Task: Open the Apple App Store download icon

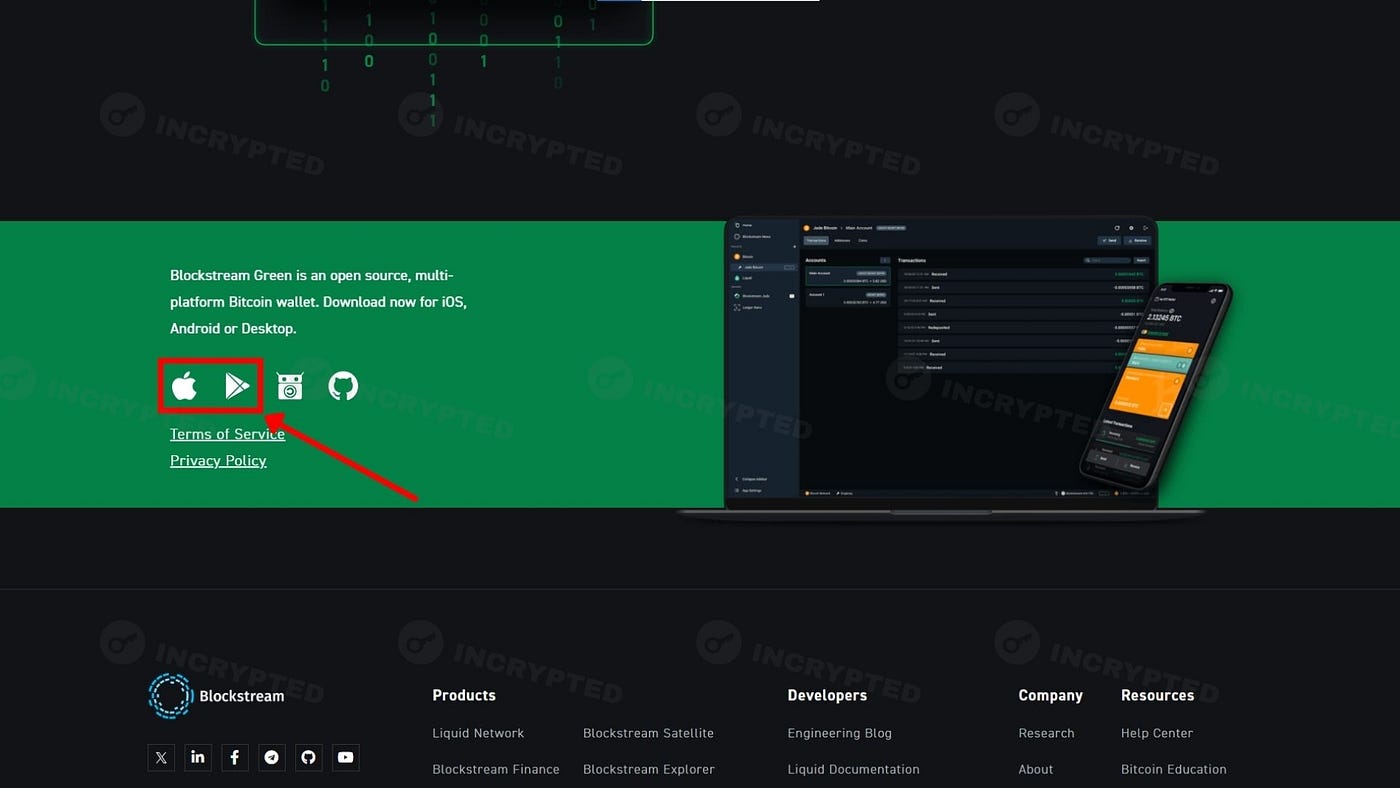Action: click(184, 386)
